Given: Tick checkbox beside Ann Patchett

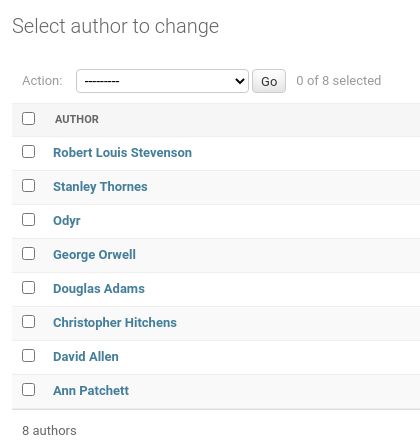Looking at the screenshot, I should [x=28, y=390].
